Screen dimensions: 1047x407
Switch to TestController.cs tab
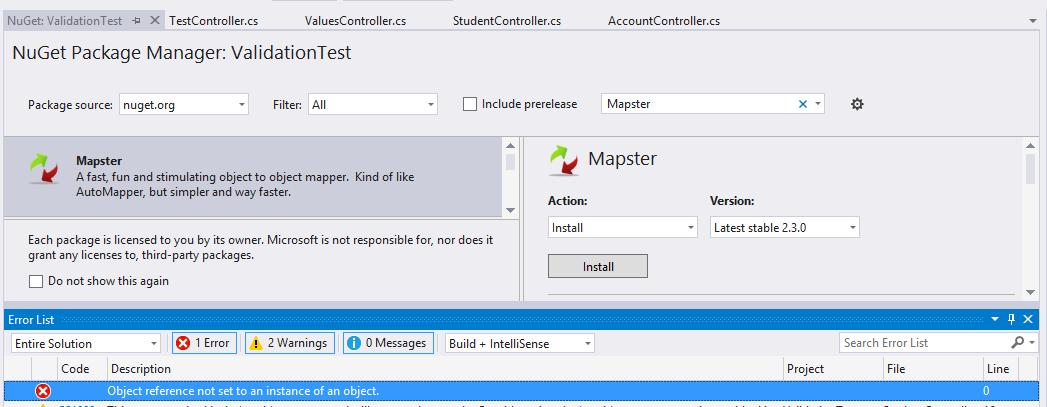(x=214, y=21)
